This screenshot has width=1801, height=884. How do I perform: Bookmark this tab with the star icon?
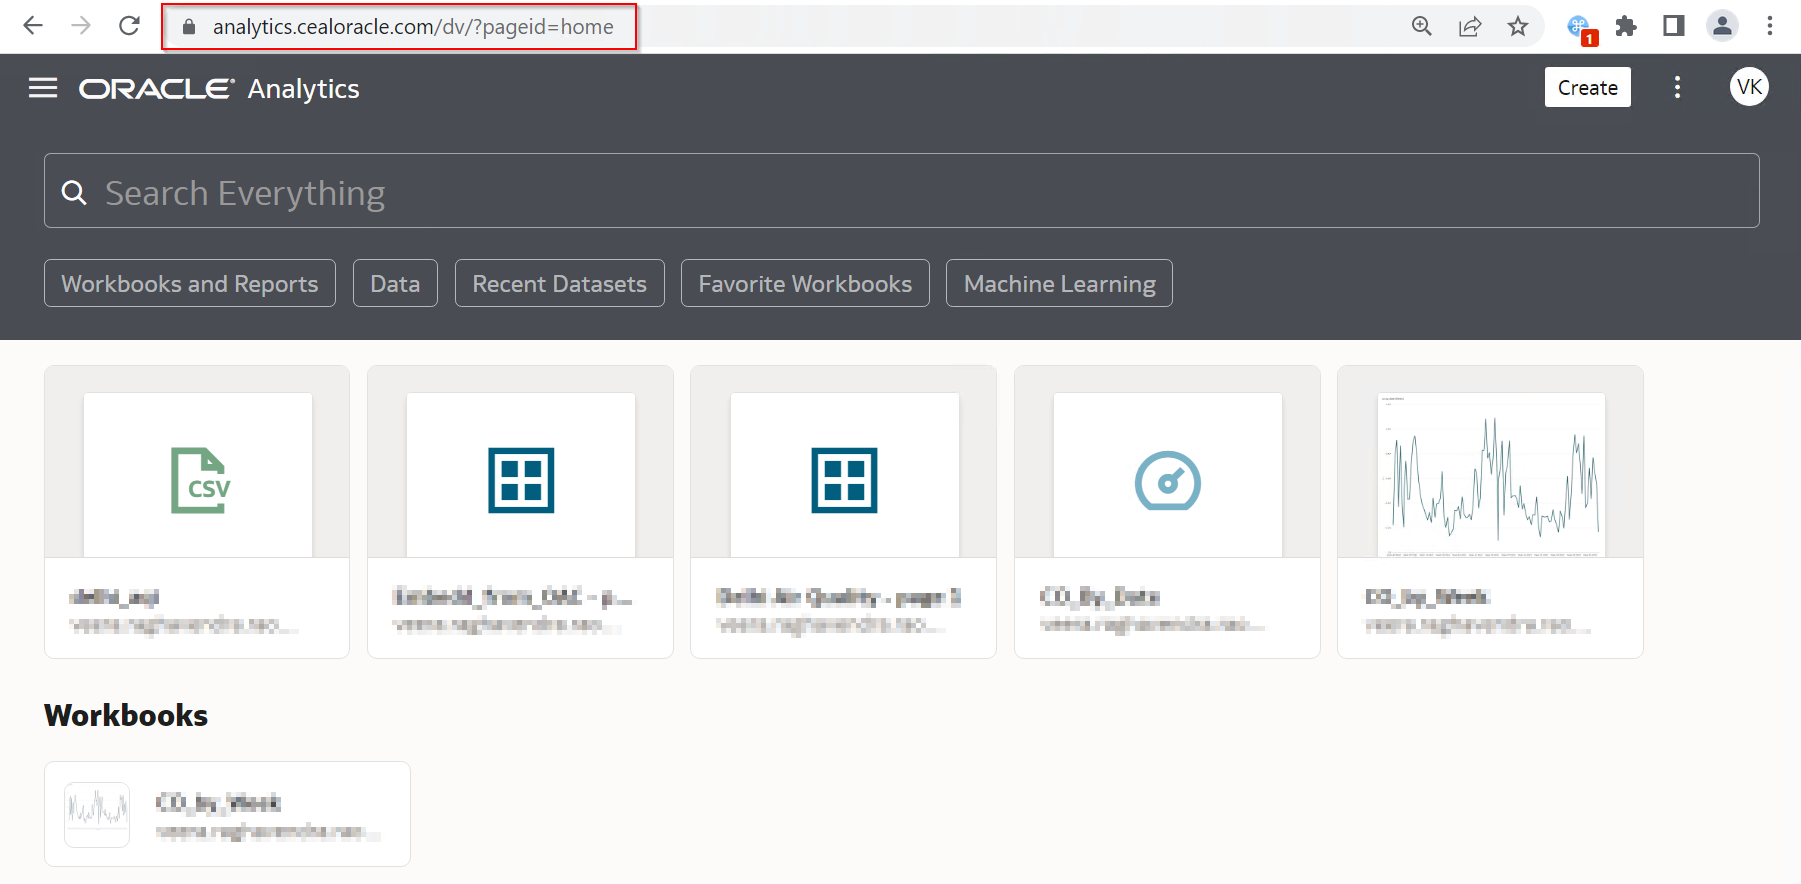pos(1518,26)
